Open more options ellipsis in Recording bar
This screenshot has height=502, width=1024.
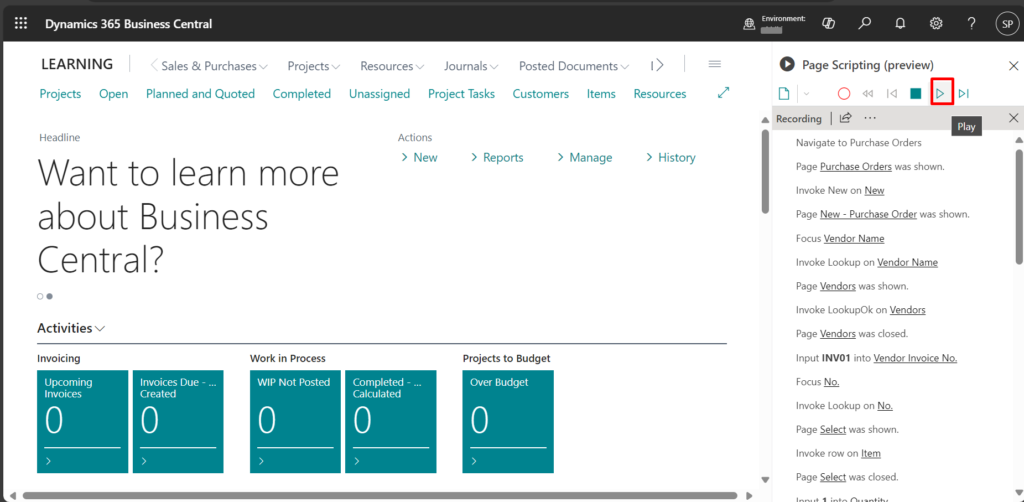[869, 118]
